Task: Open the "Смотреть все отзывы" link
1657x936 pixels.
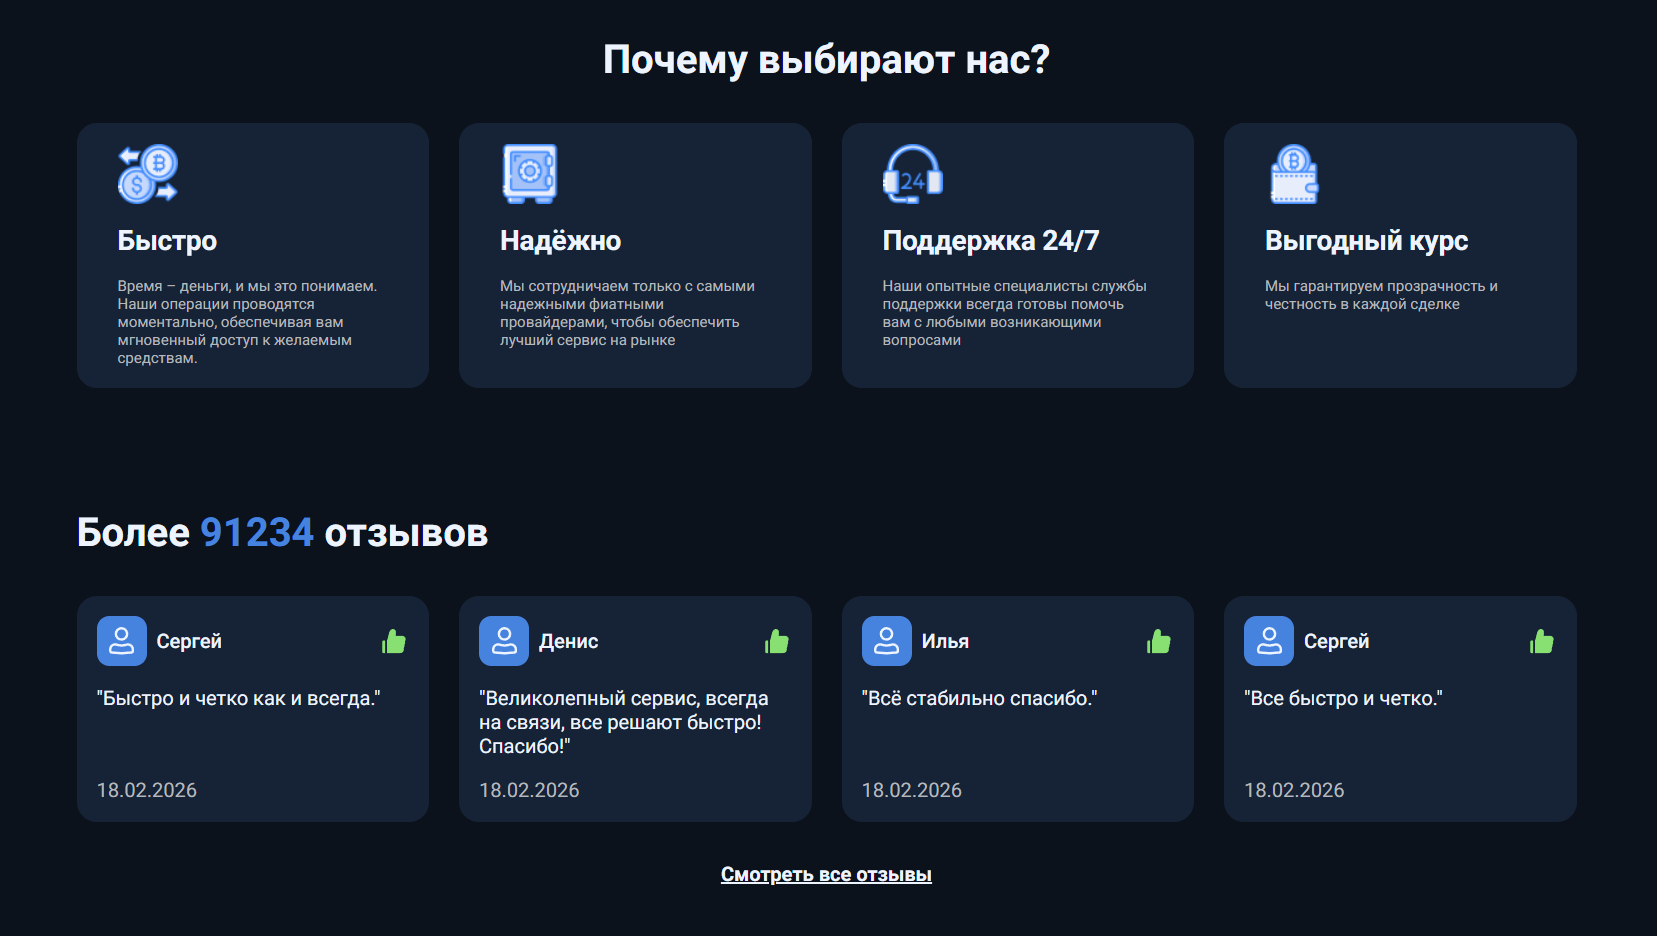Action: [x=826, y=875]
